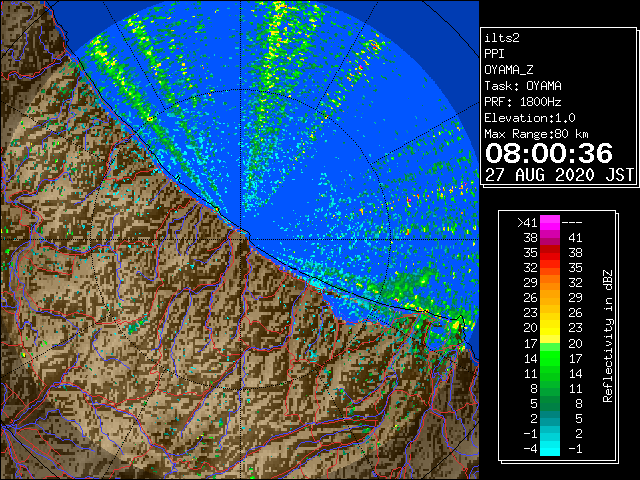This screenshot has height=480, width=640.
Task: Click the yellow '20' legend color
Action: [x=550, y=328]
